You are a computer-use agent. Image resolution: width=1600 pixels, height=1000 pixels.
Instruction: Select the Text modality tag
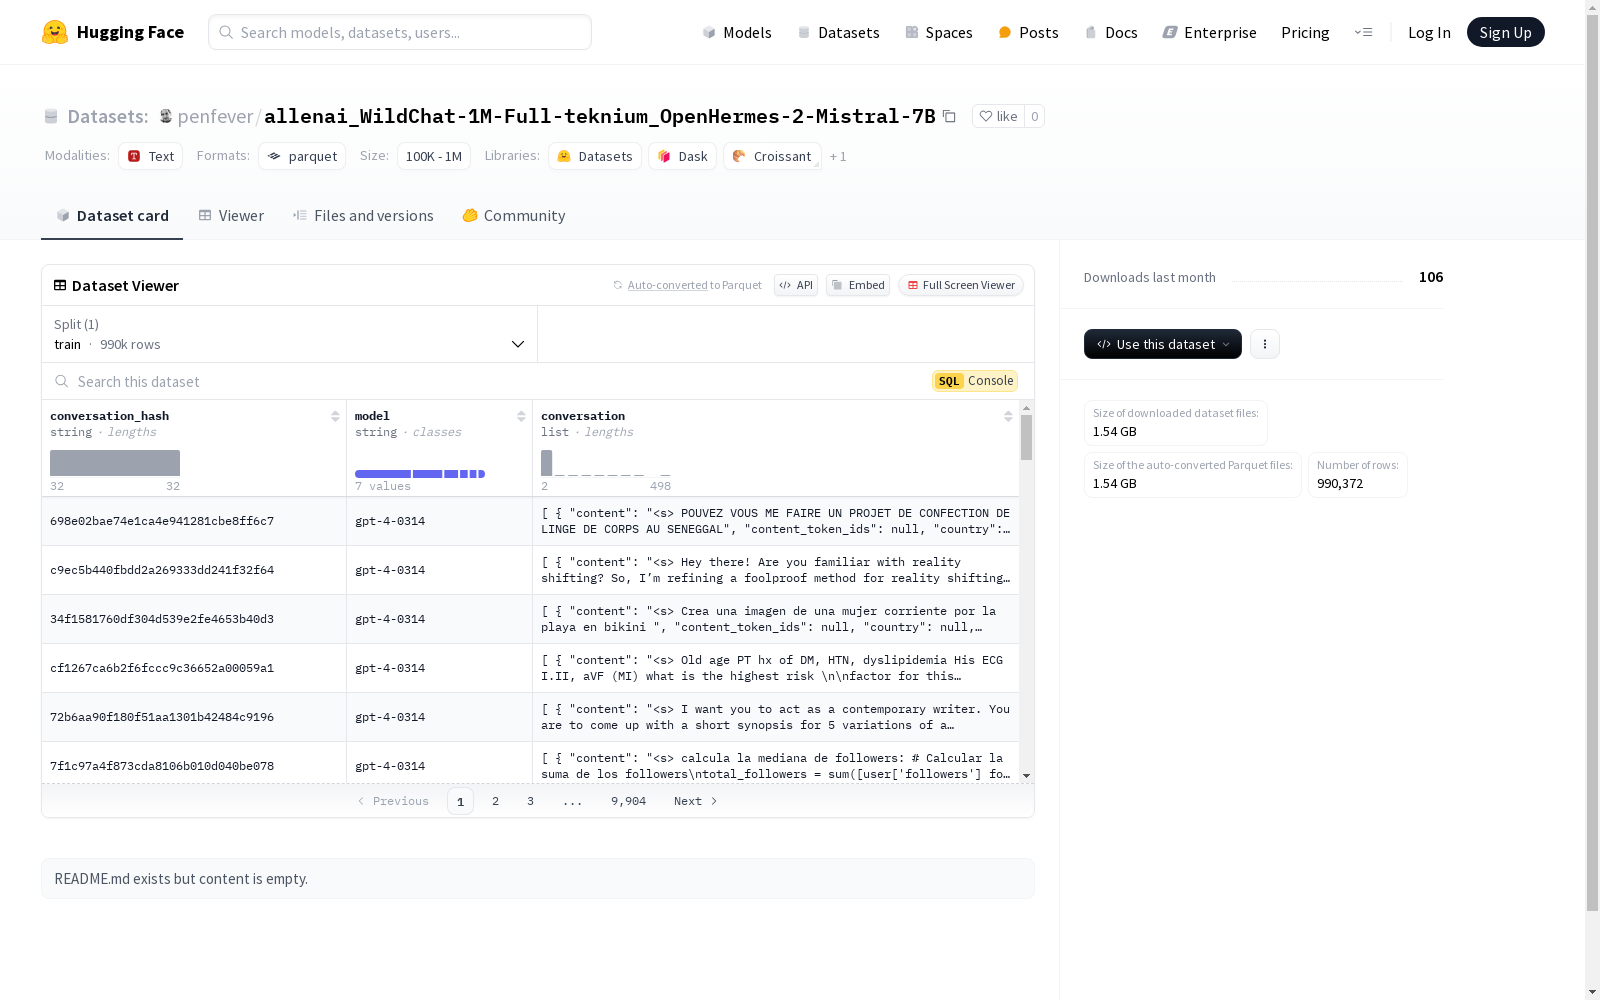click(x=151, y=156)
